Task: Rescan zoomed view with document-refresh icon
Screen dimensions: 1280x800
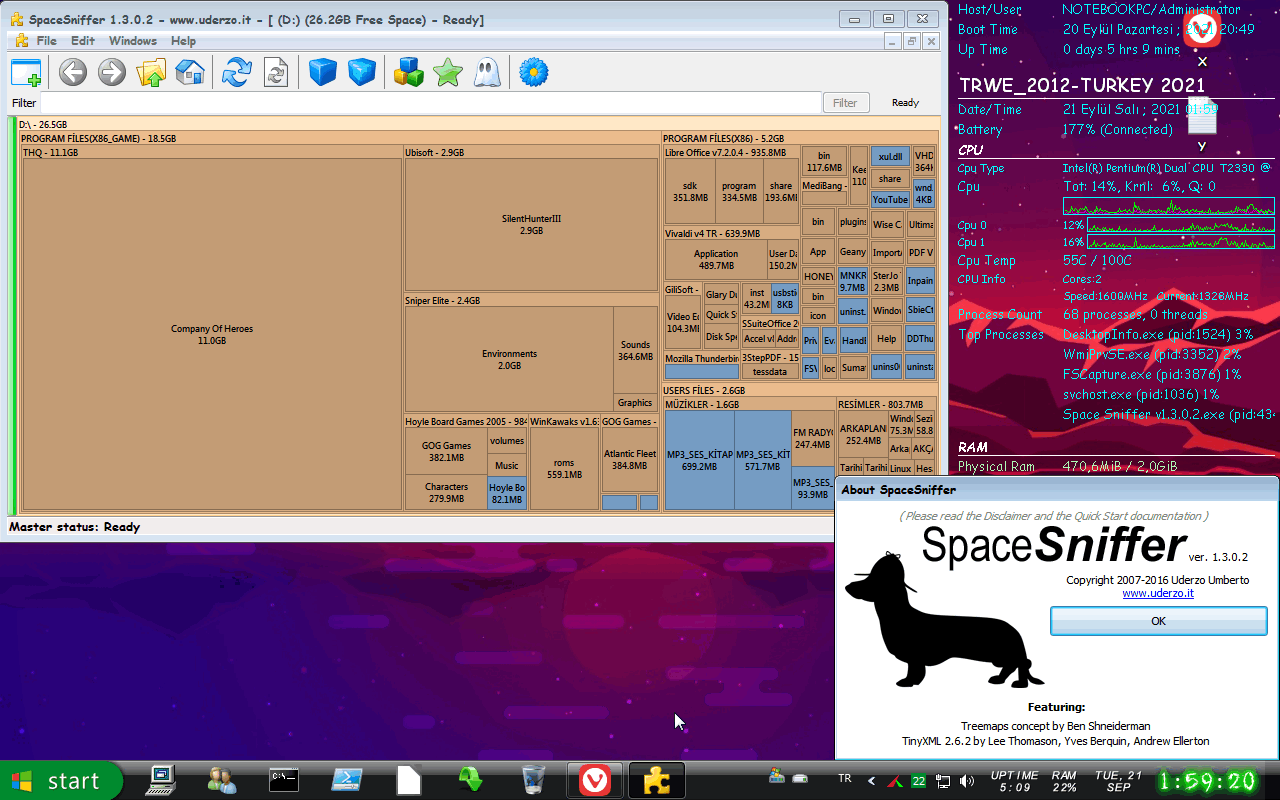Action: click(x=276, y=72)
